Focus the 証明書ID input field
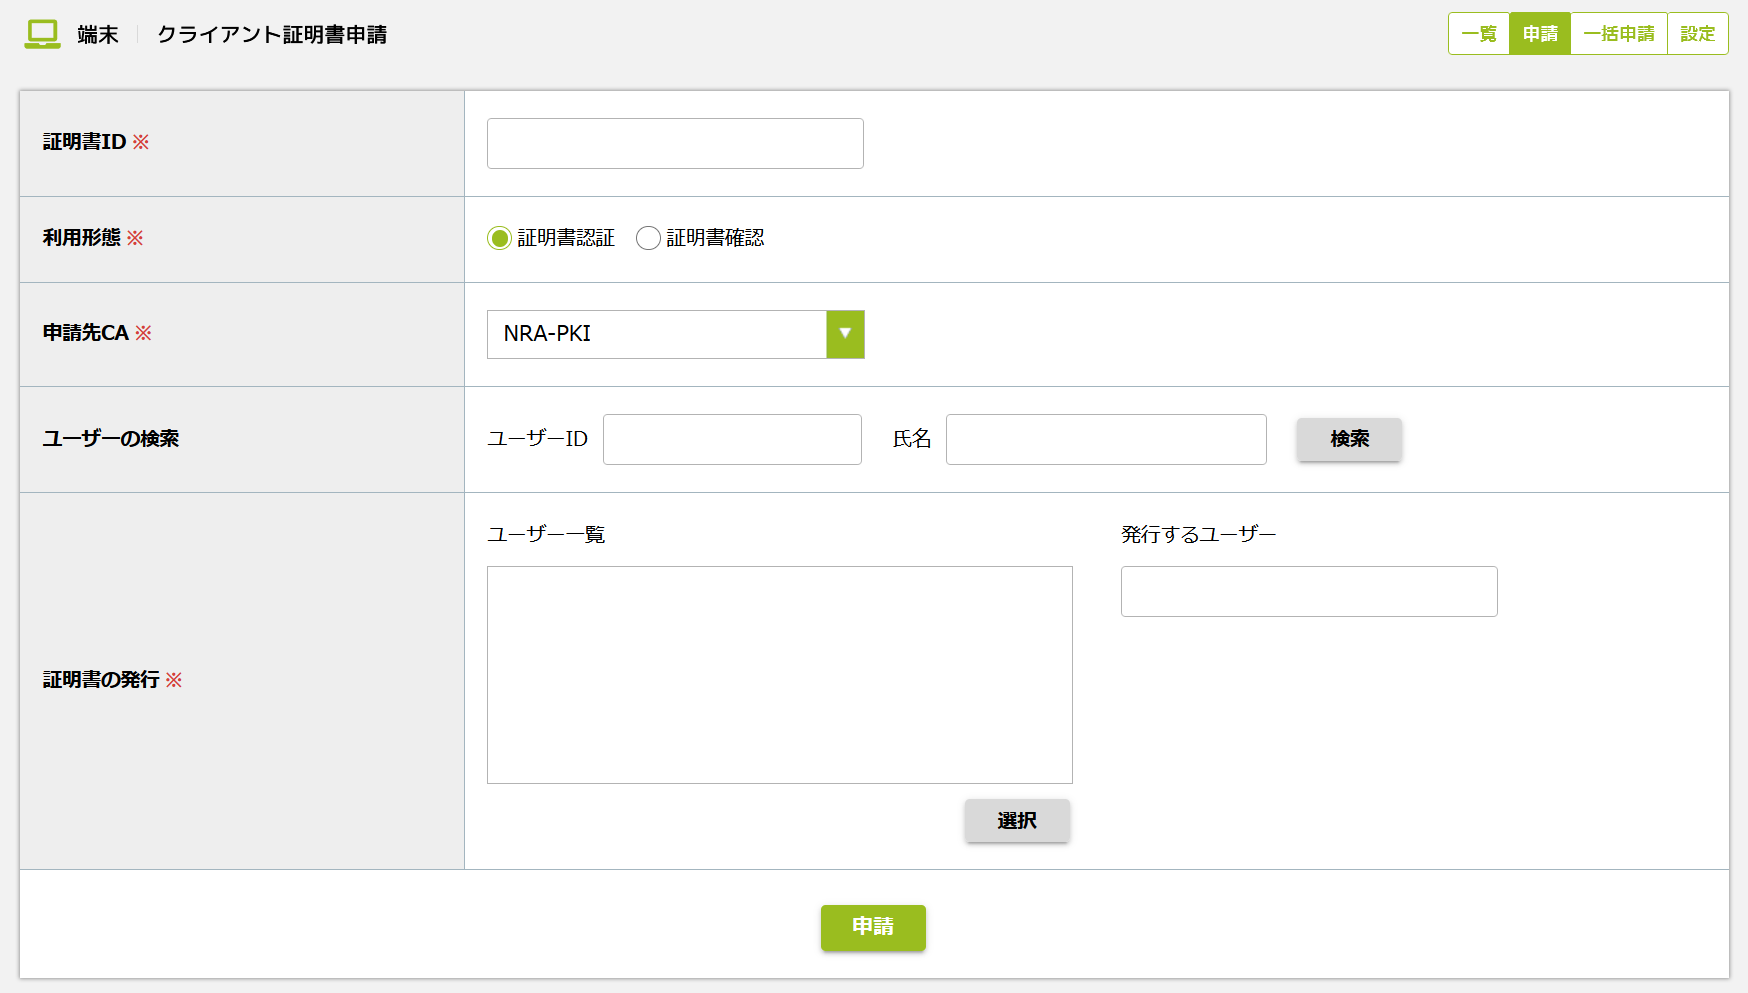This screenshot has width=1748, height=993. coord(675,143)
